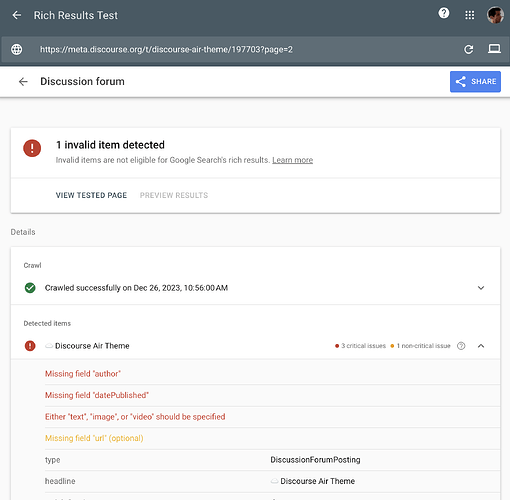
Task: Reload the test with the refresh icon
Action: tap(469, 49)
